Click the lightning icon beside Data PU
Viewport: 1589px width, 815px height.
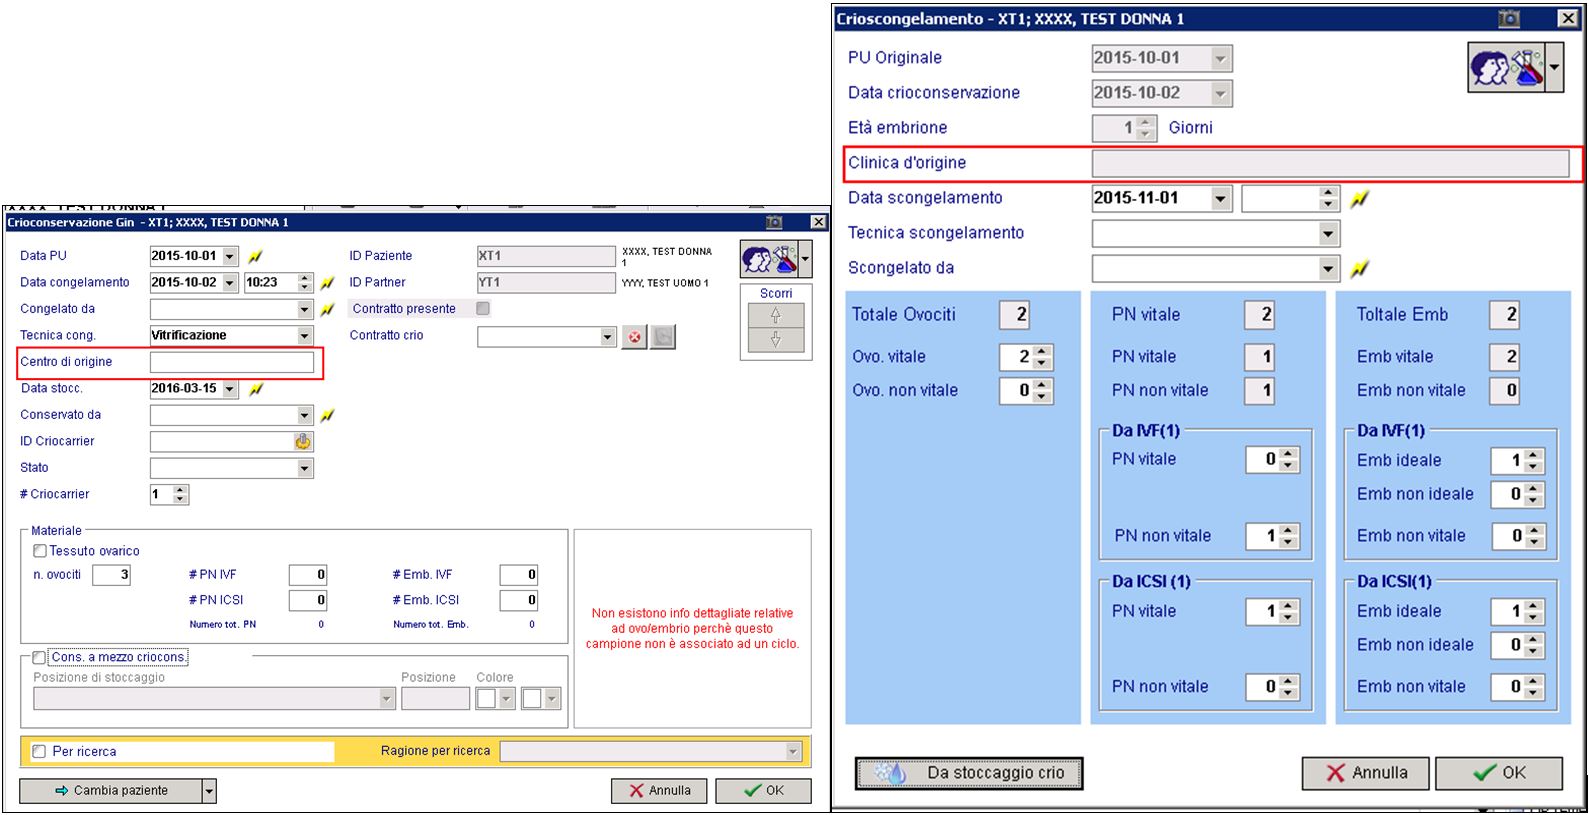pos(255,256)
